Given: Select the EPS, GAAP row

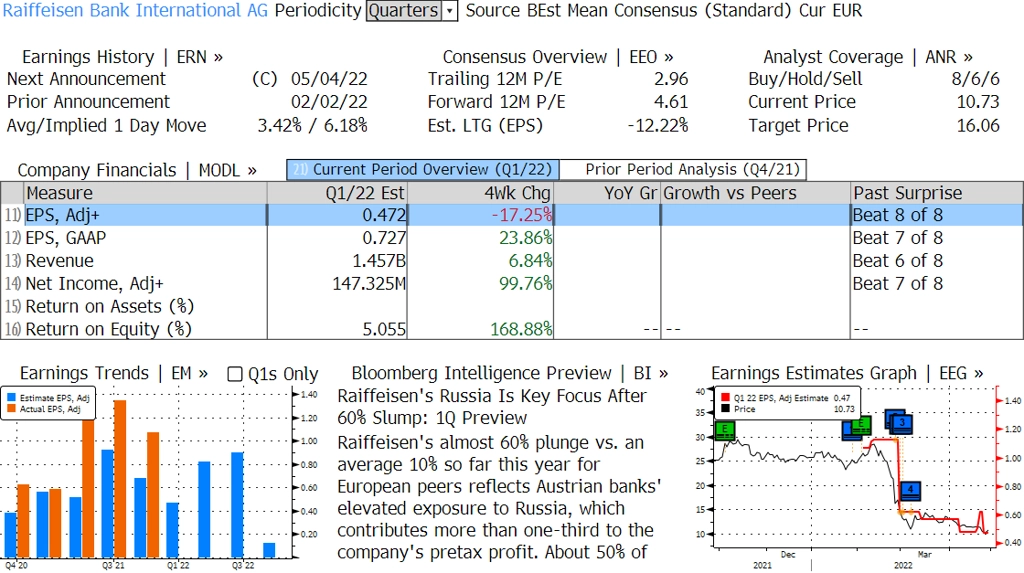Looking at the screenshot, I should (512, 238).
